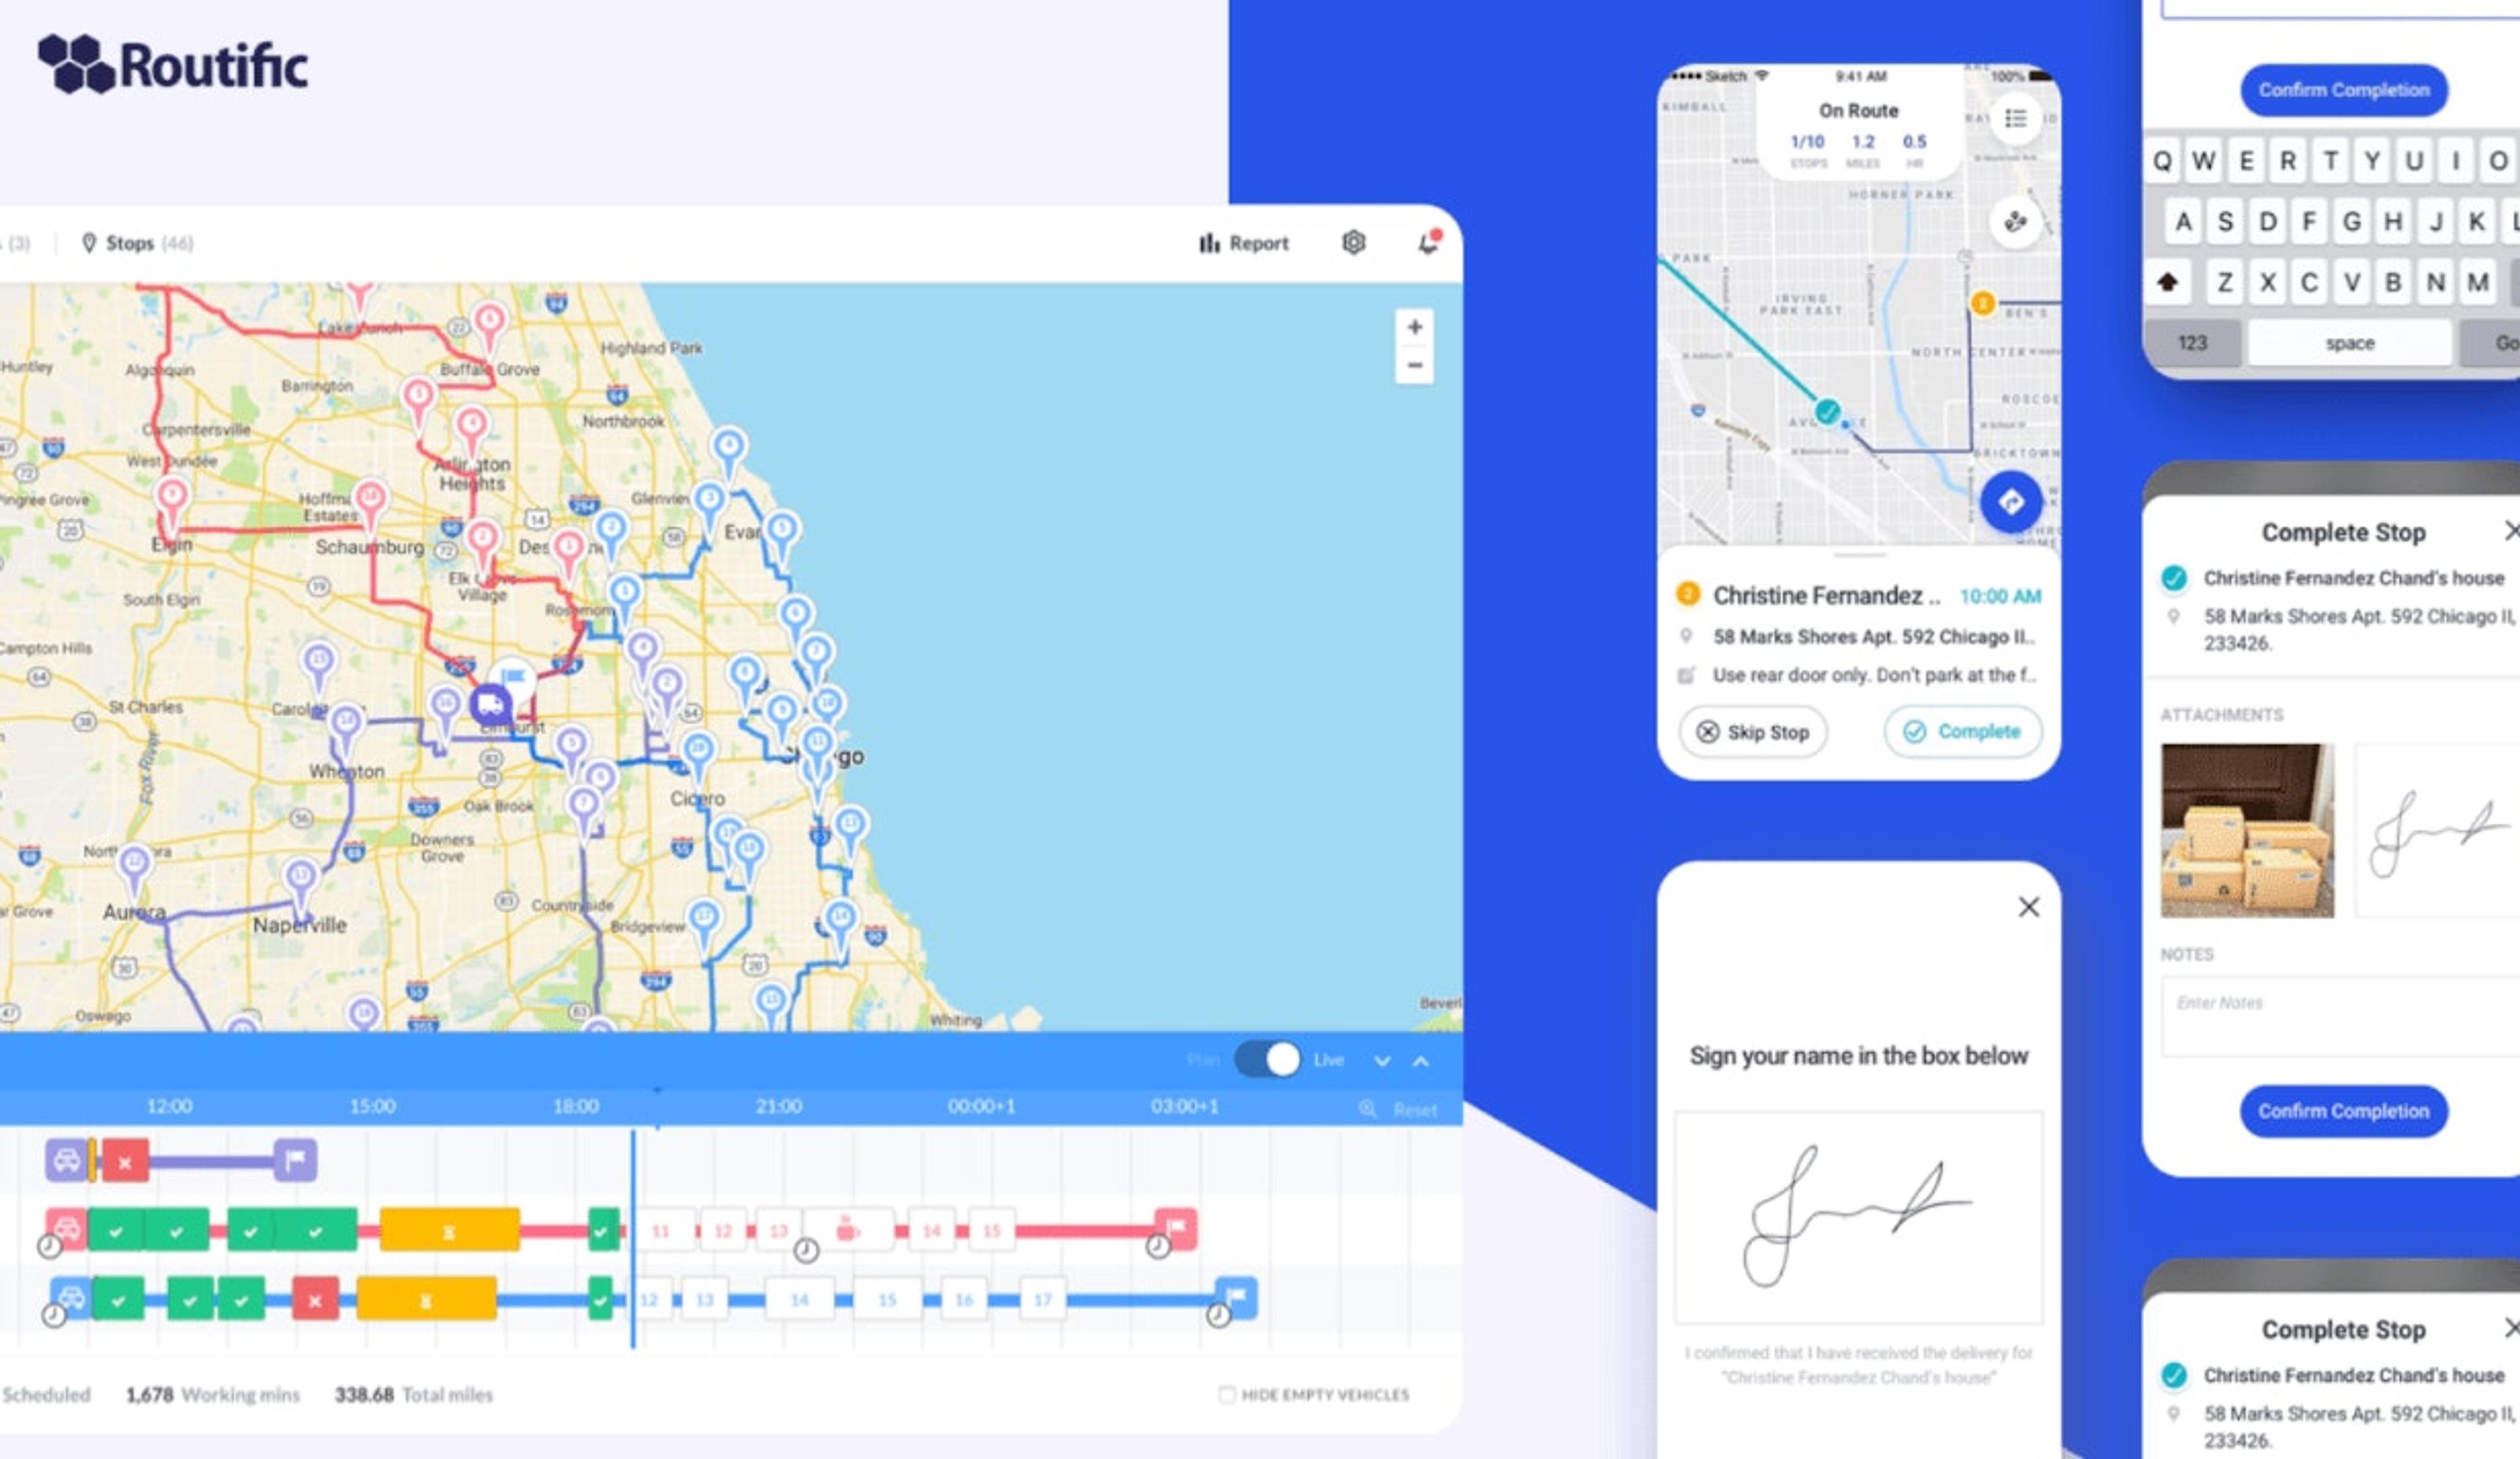
Task: Tap Confirm Completion above the keyboard
Action: tap(2343, 90)
